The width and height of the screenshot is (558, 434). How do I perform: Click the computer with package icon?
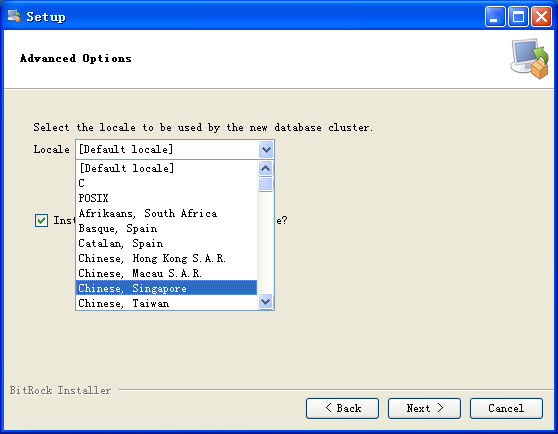pos(530,58)
